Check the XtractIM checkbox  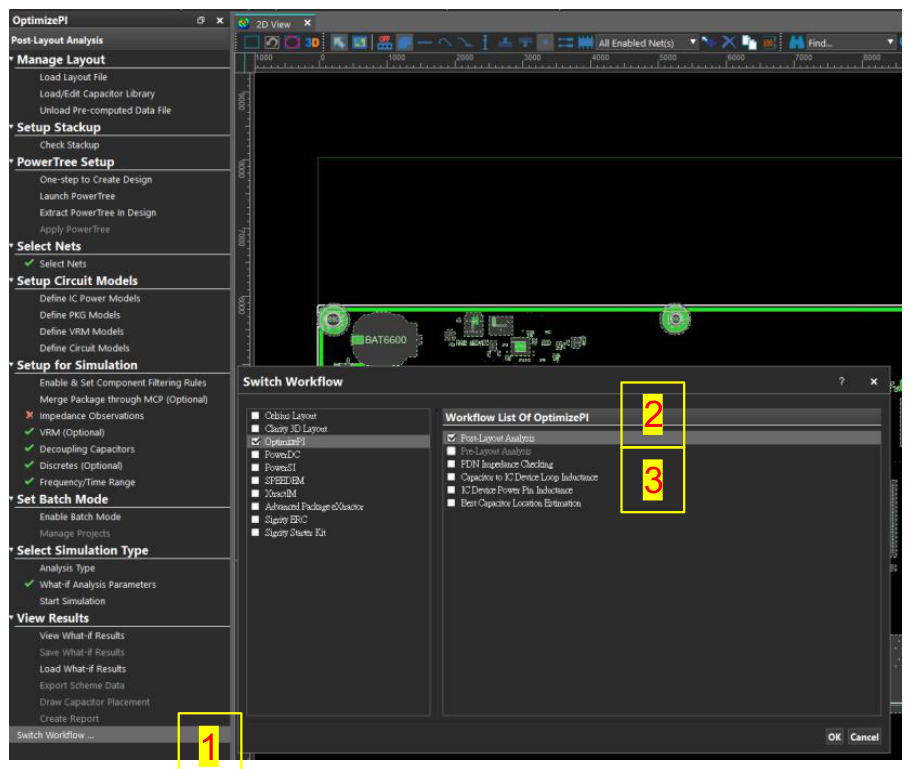coord(255,493)
